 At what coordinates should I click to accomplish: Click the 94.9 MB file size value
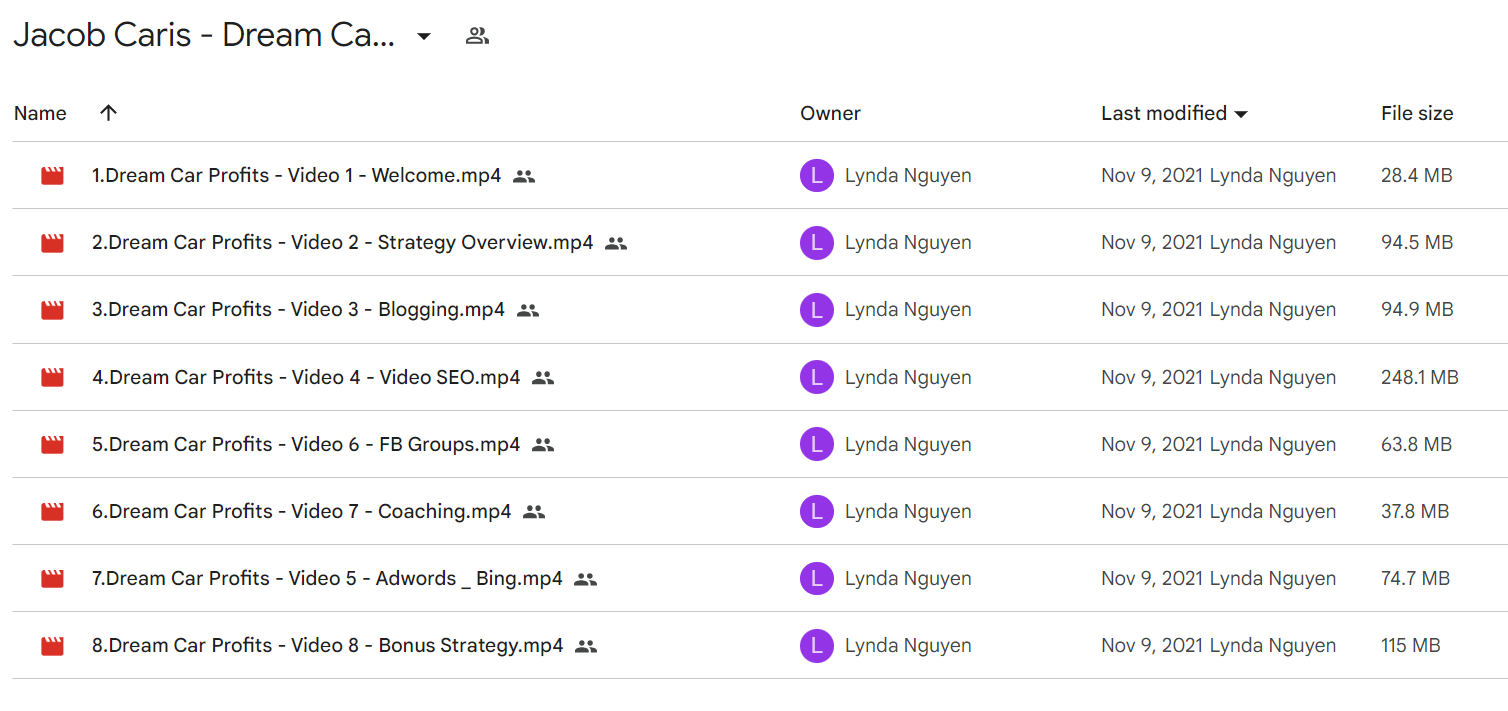1417,309
